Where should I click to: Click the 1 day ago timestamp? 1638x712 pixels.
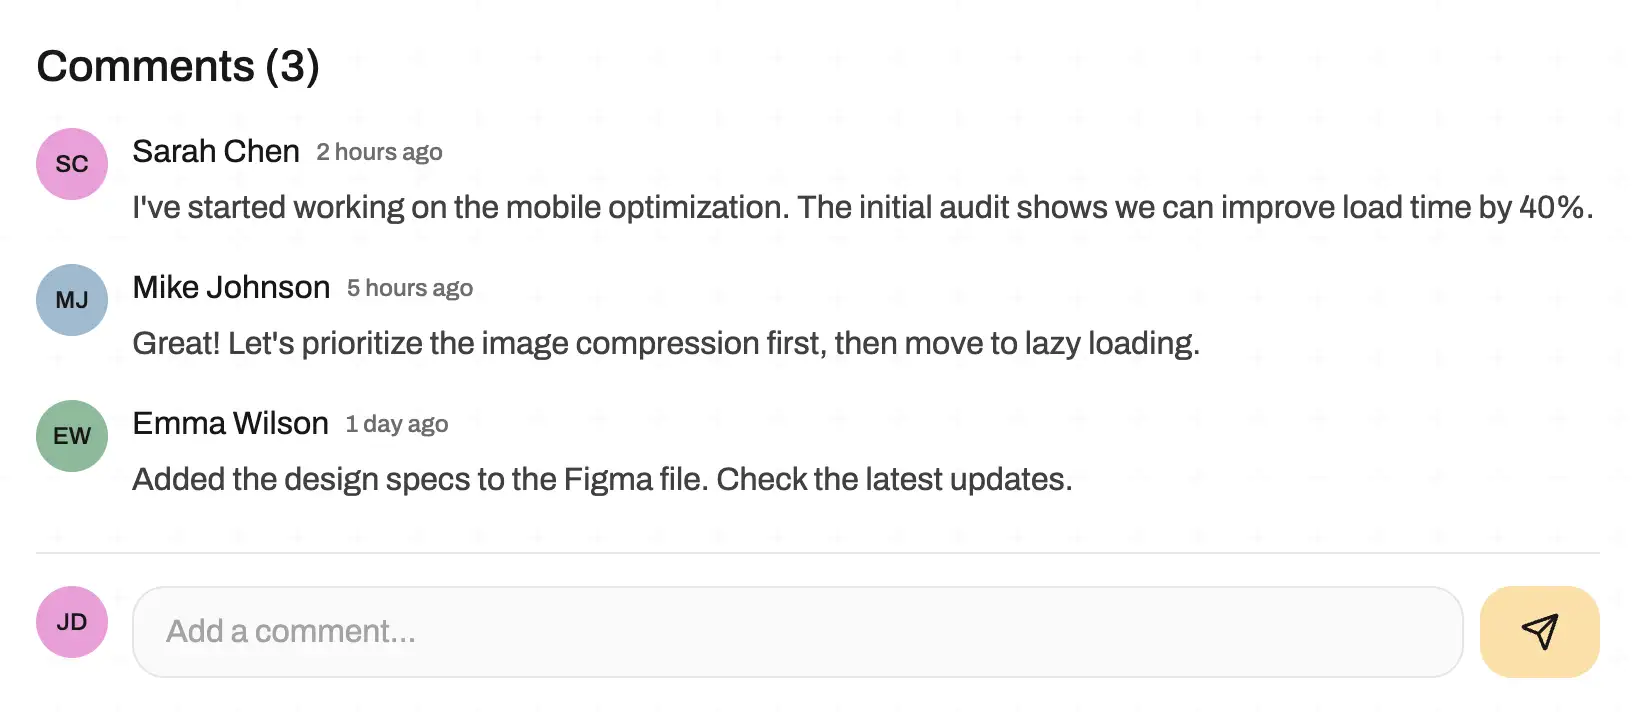pos(396,424)
